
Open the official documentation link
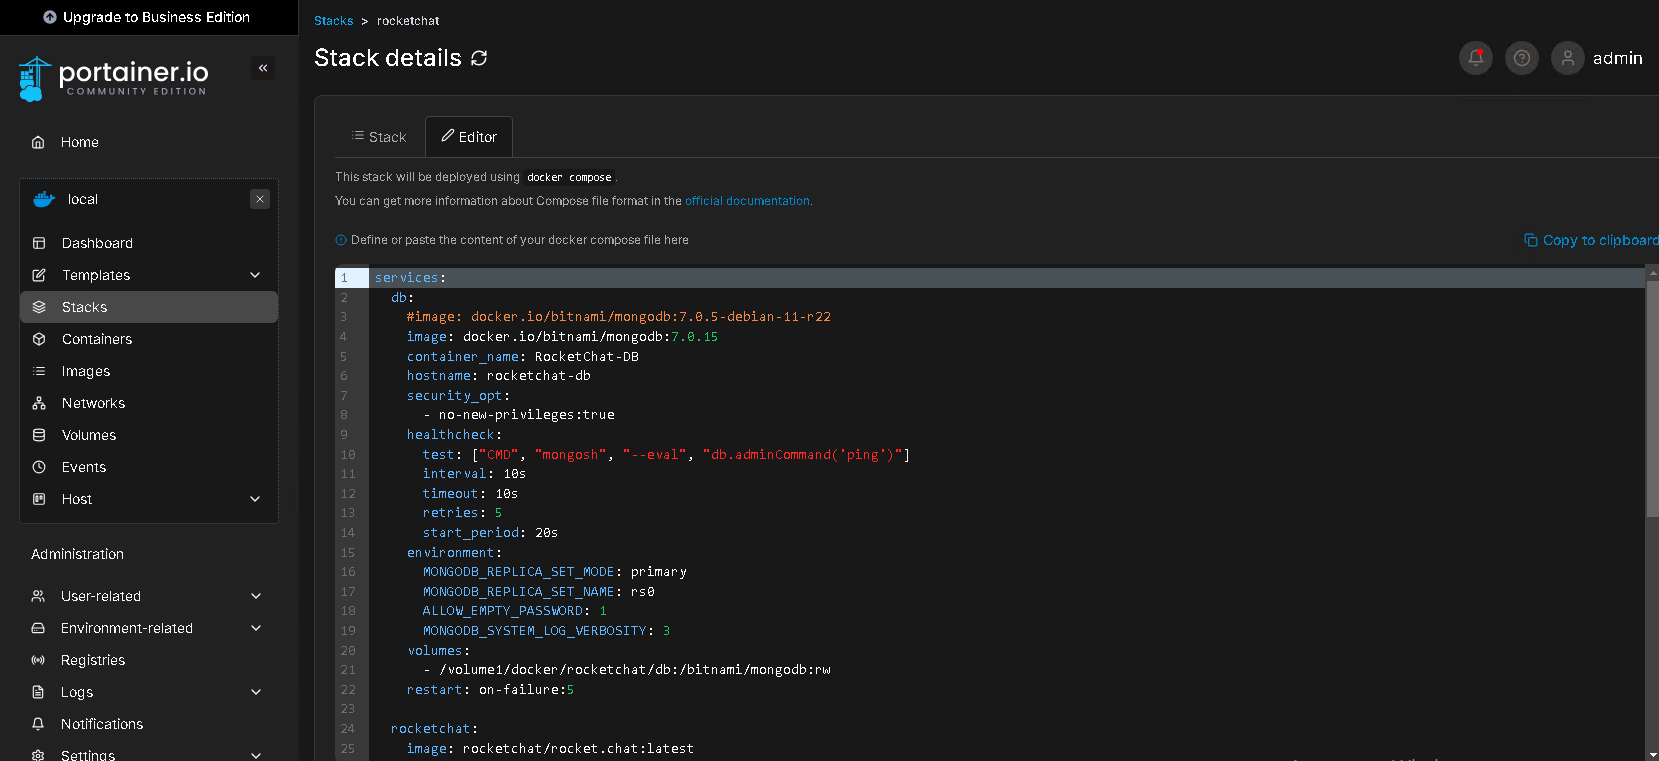coord(747,201)
